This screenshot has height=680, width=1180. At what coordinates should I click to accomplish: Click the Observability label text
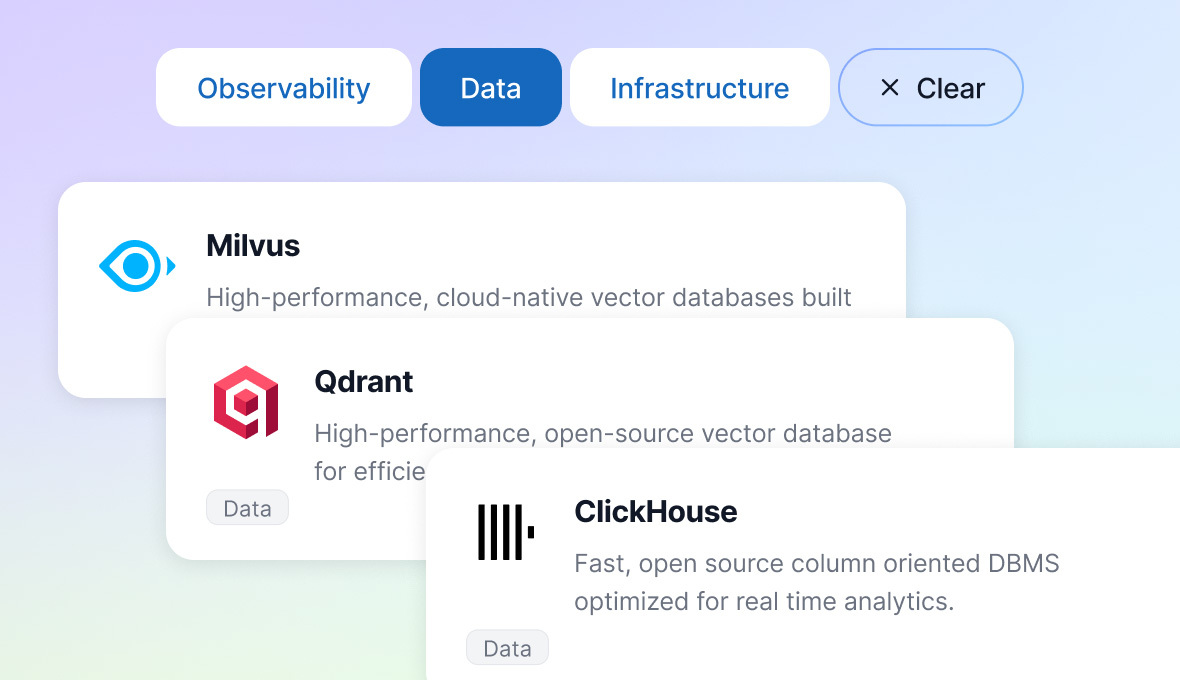tap(284, 89)
